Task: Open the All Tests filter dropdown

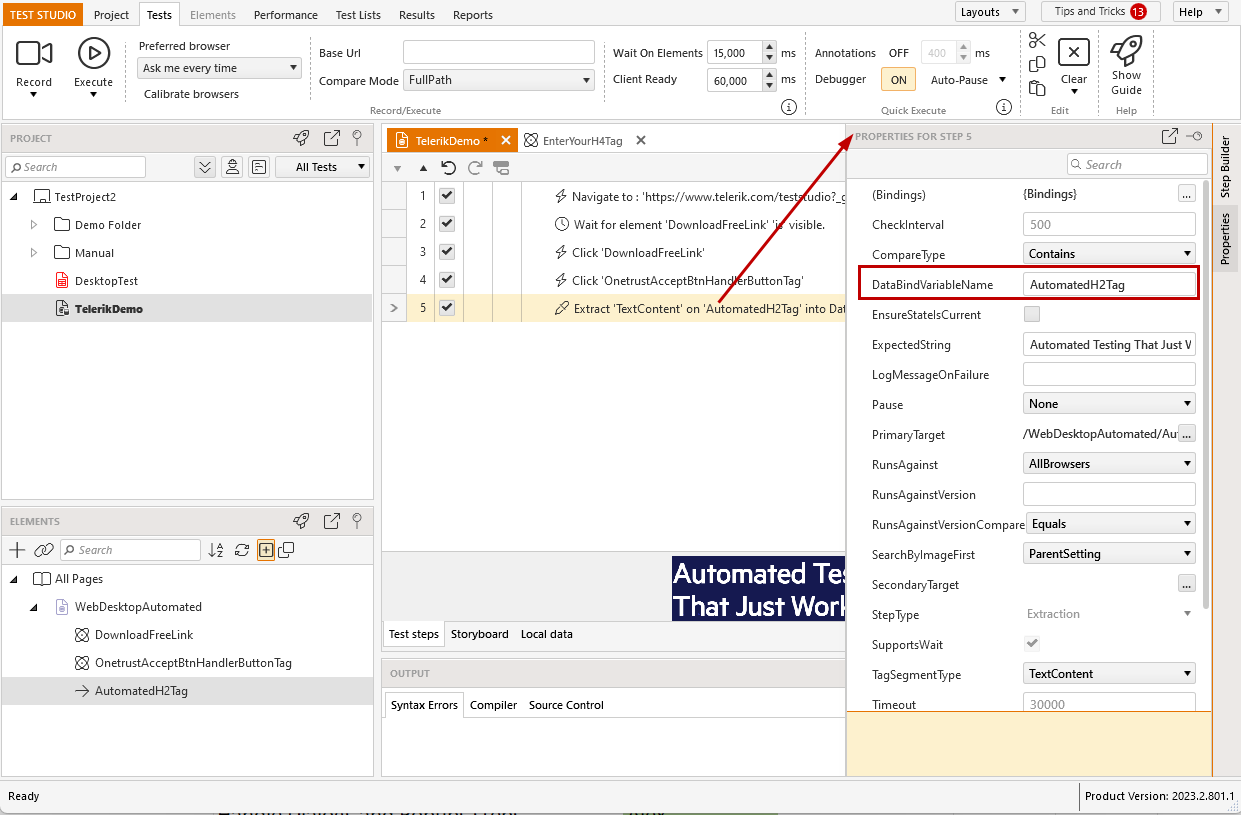Action: coord(322,167)
